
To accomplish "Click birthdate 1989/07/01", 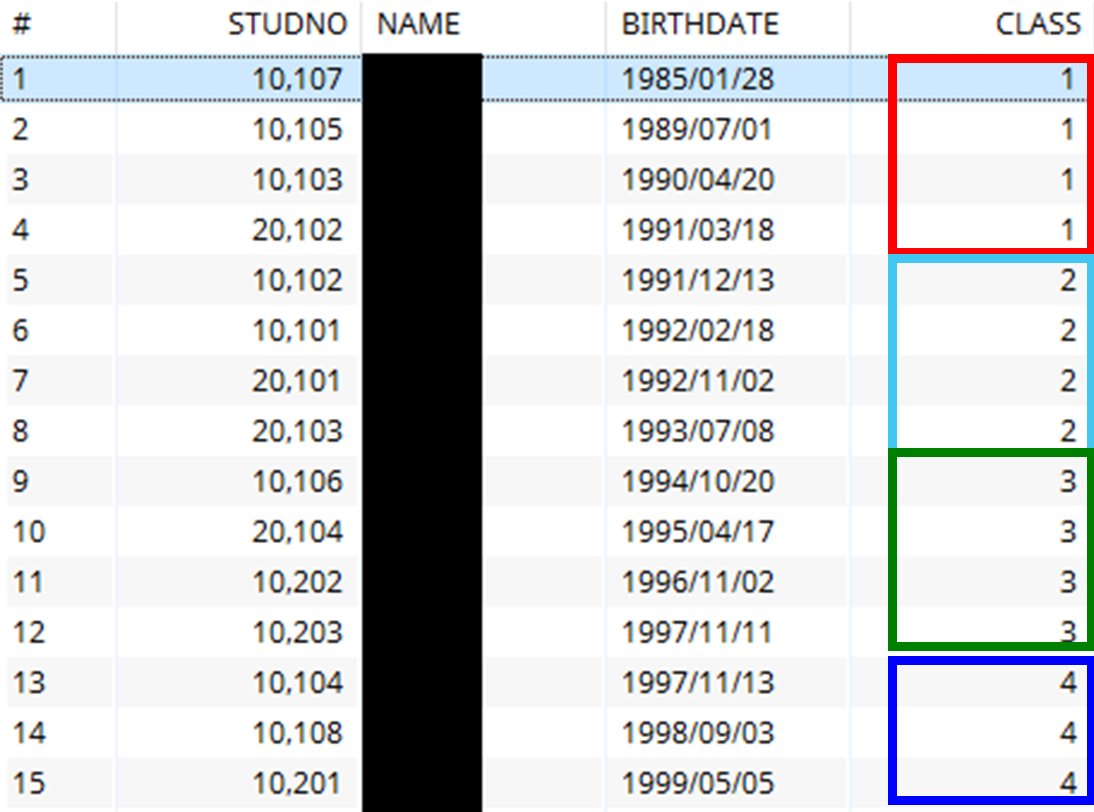I will click(x=697, y=129).
